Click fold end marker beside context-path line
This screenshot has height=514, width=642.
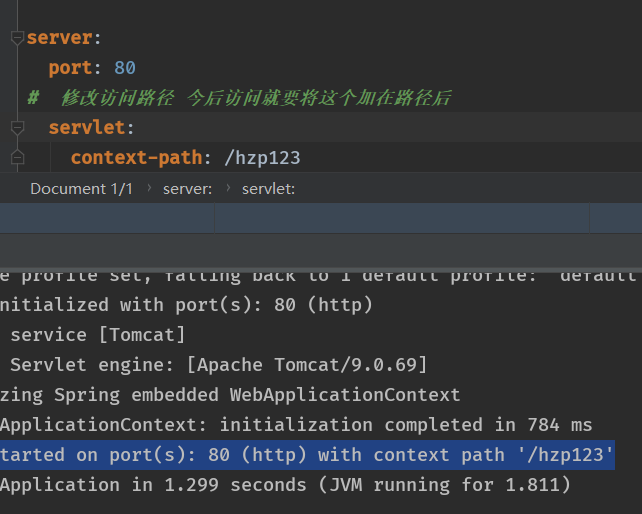16,157
